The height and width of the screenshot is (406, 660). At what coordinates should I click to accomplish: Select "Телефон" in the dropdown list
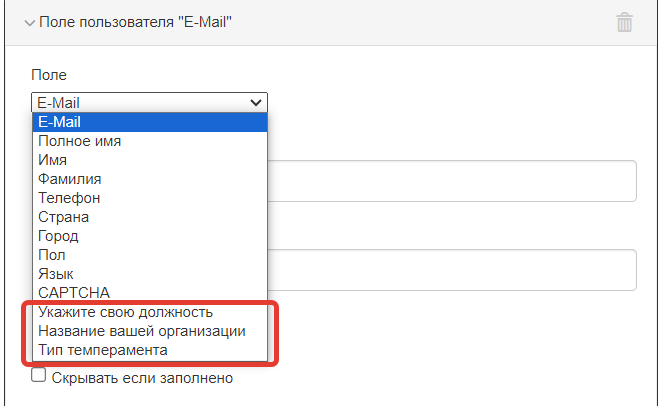point(150,198)
